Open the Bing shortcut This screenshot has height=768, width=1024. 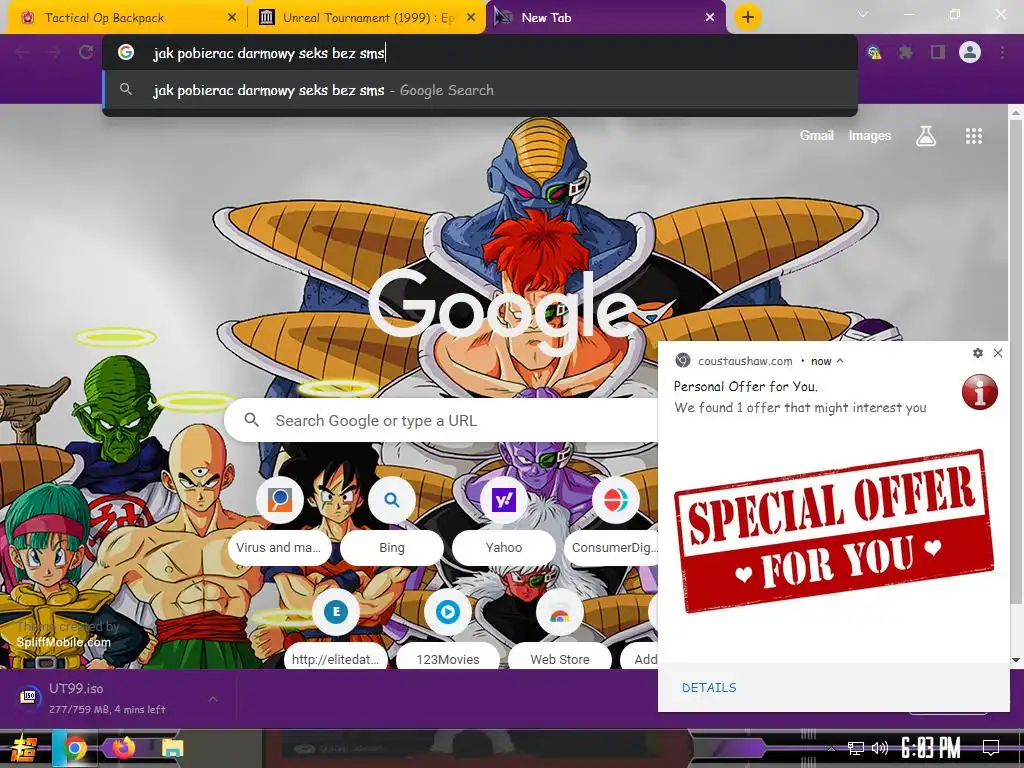pos(391,521)
